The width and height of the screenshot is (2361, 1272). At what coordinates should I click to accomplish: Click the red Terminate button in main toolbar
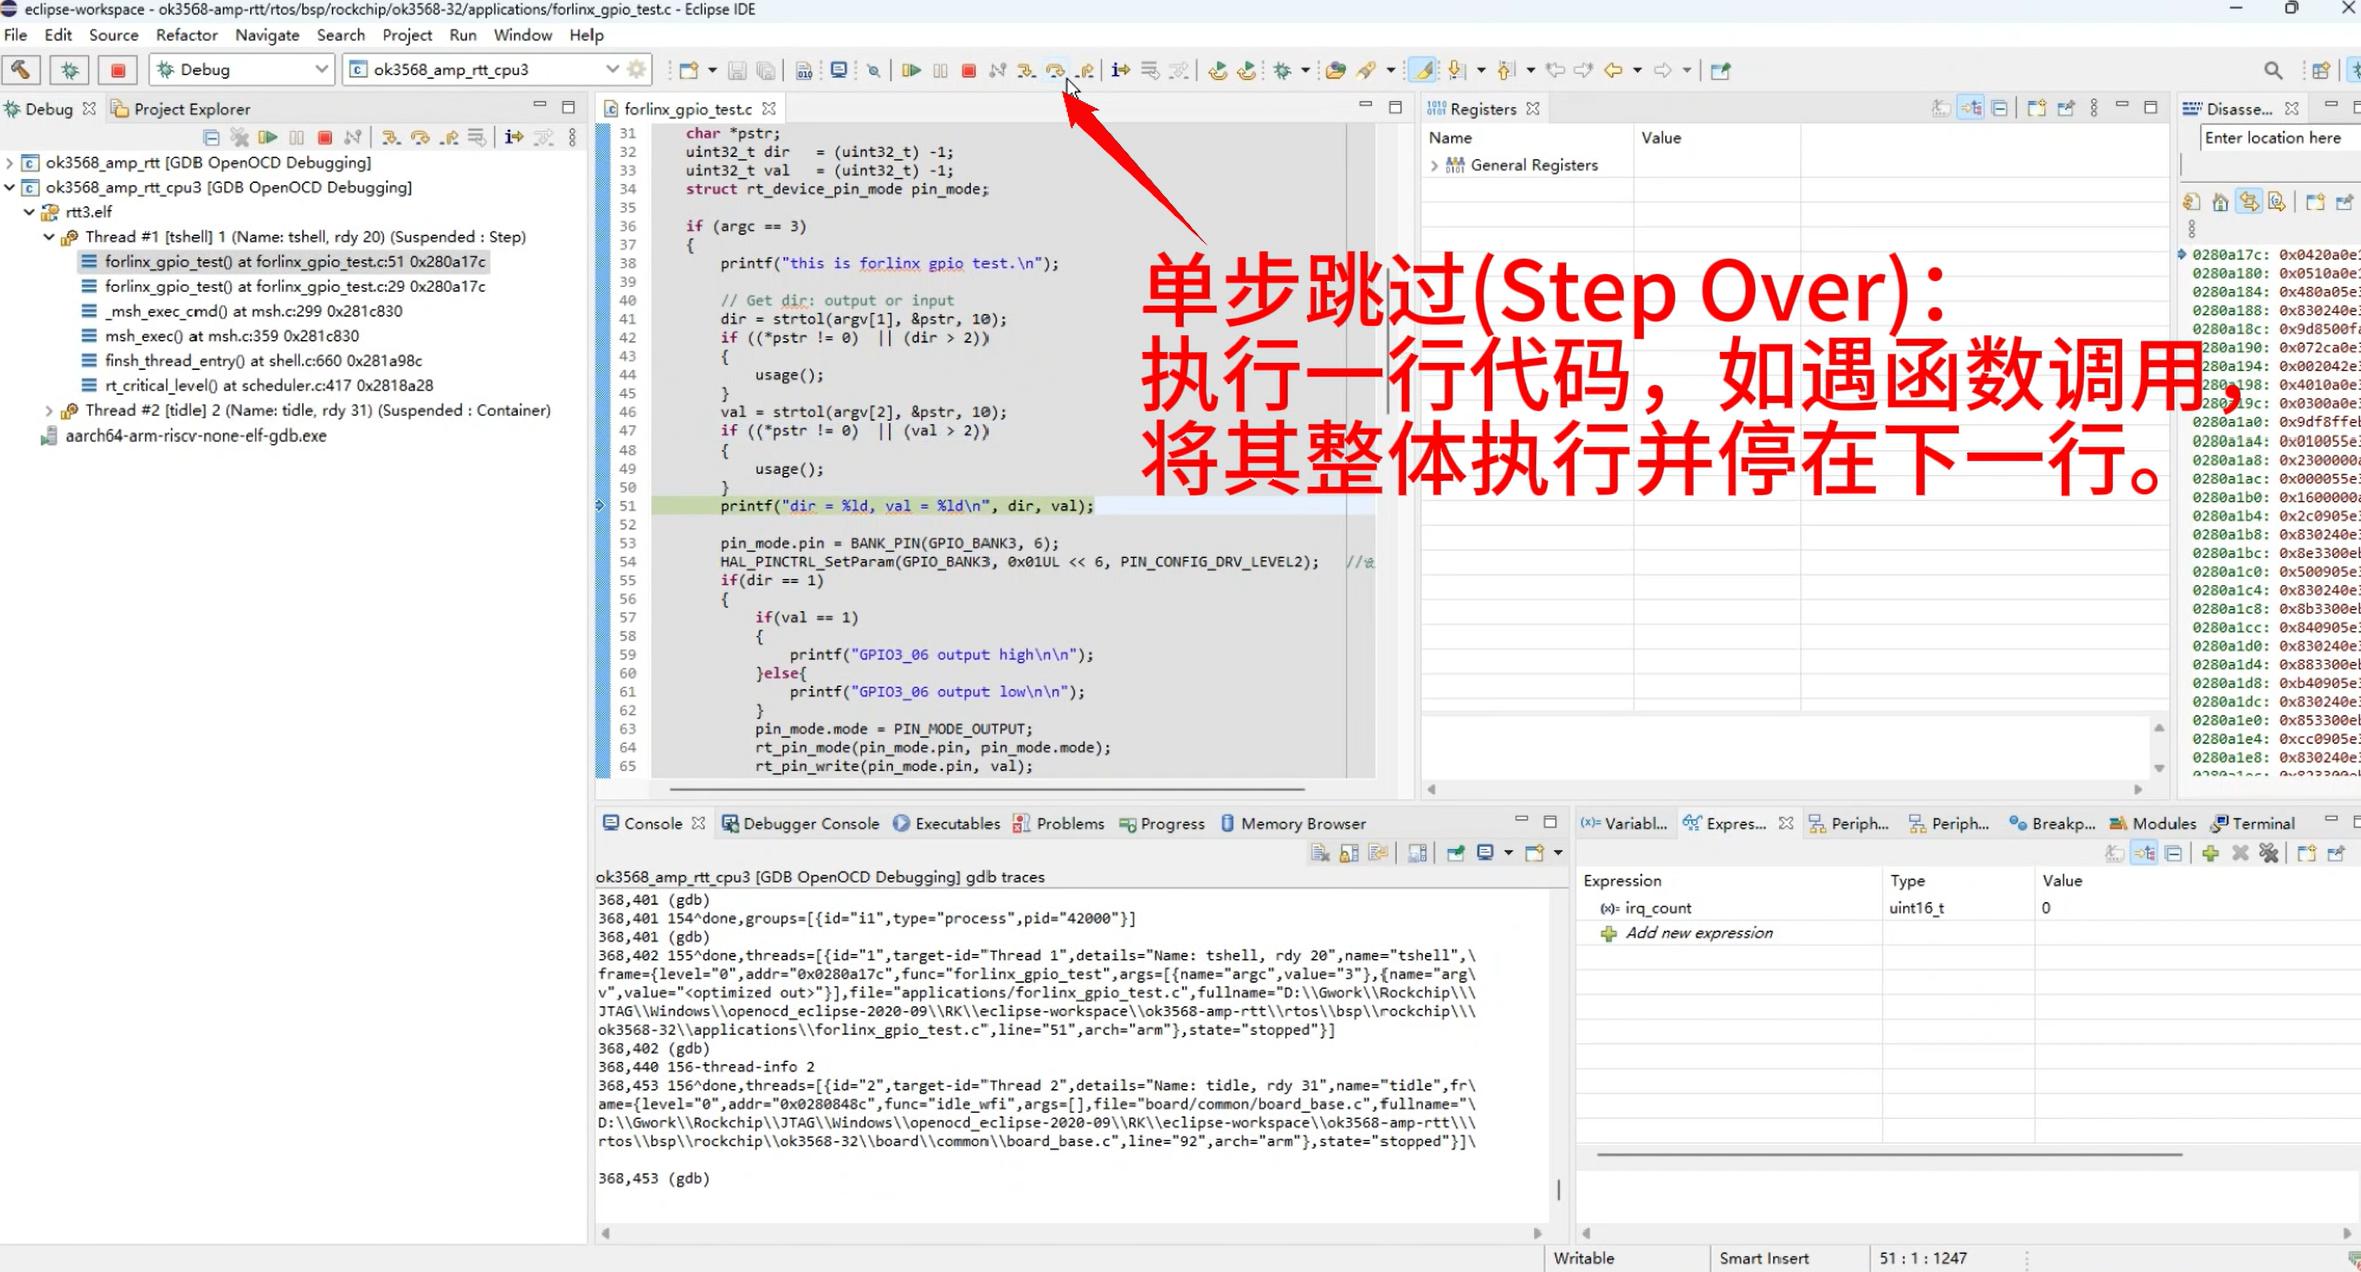968,70
